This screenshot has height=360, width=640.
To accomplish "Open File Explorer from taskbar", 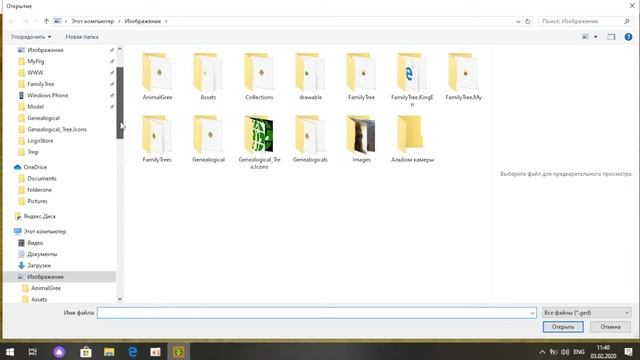I will point(109,352).
